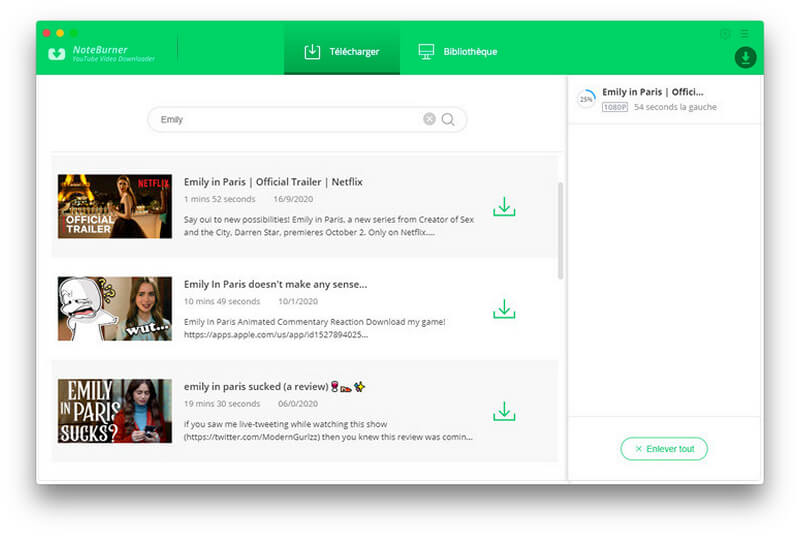The width and height of the screenshot is (800, 536).
Task: Click the '54 seconds la gauche' status text
Action: [675, 107]
